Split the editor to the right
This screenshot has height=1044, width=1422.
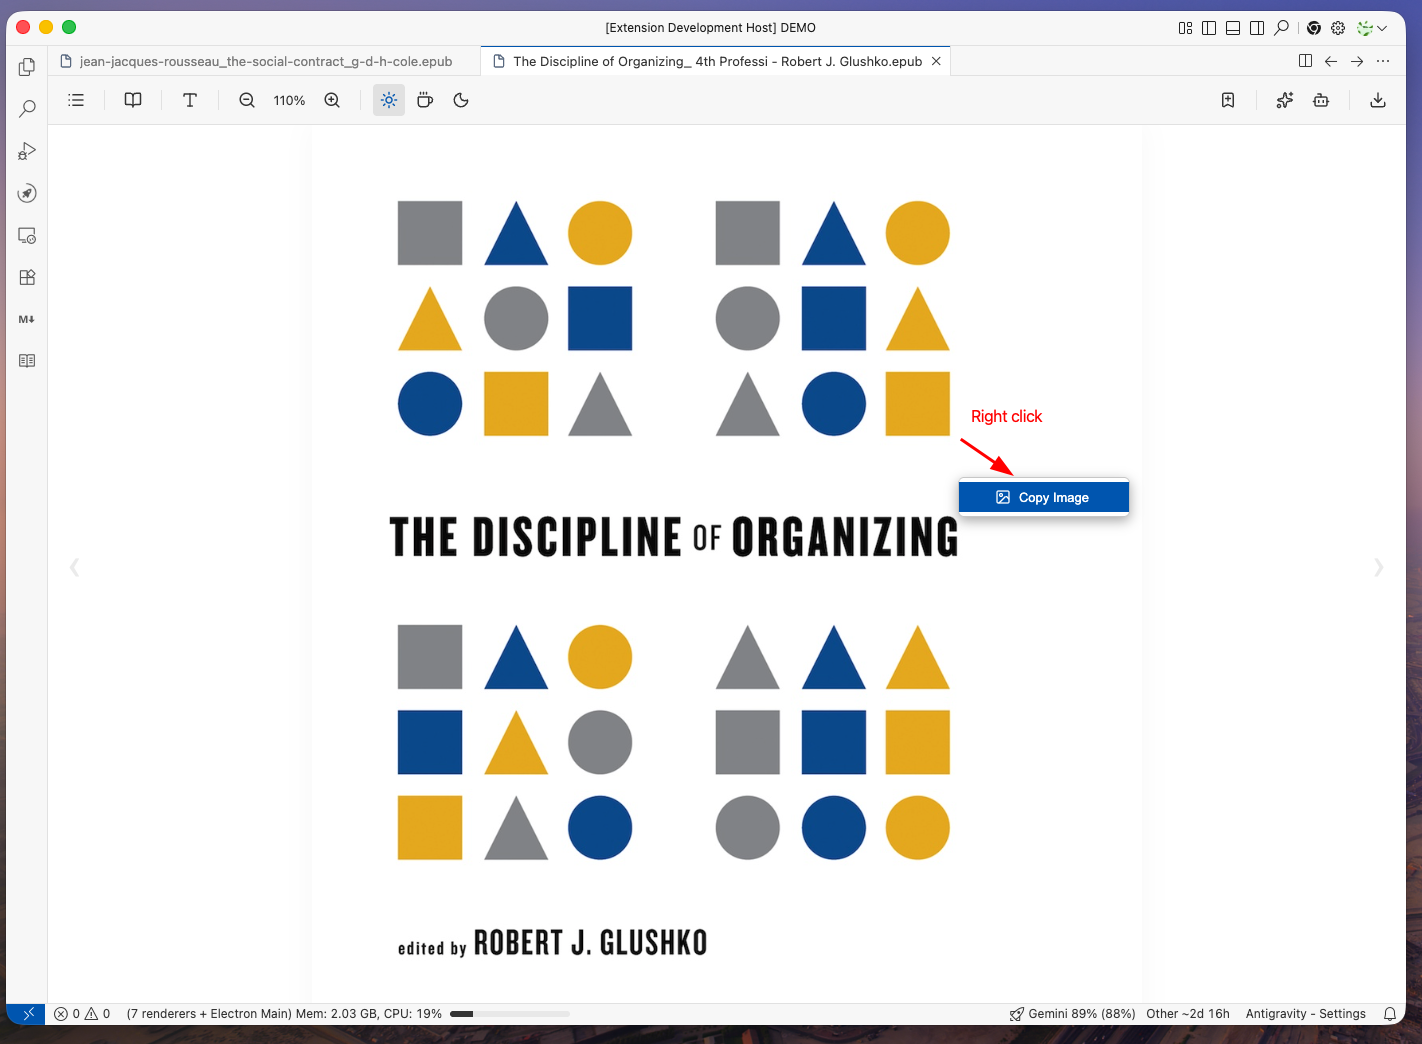pyautogui.click(x=1305, y=61)
